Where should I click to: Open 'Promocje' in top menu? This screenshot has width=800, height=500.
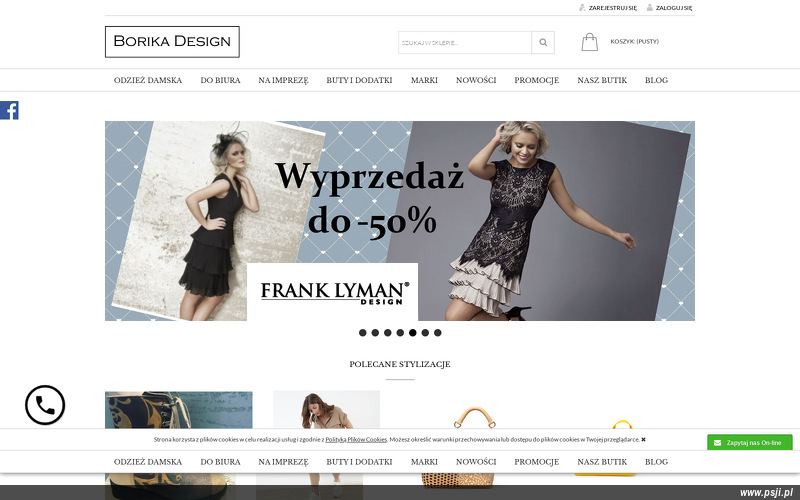537,80
